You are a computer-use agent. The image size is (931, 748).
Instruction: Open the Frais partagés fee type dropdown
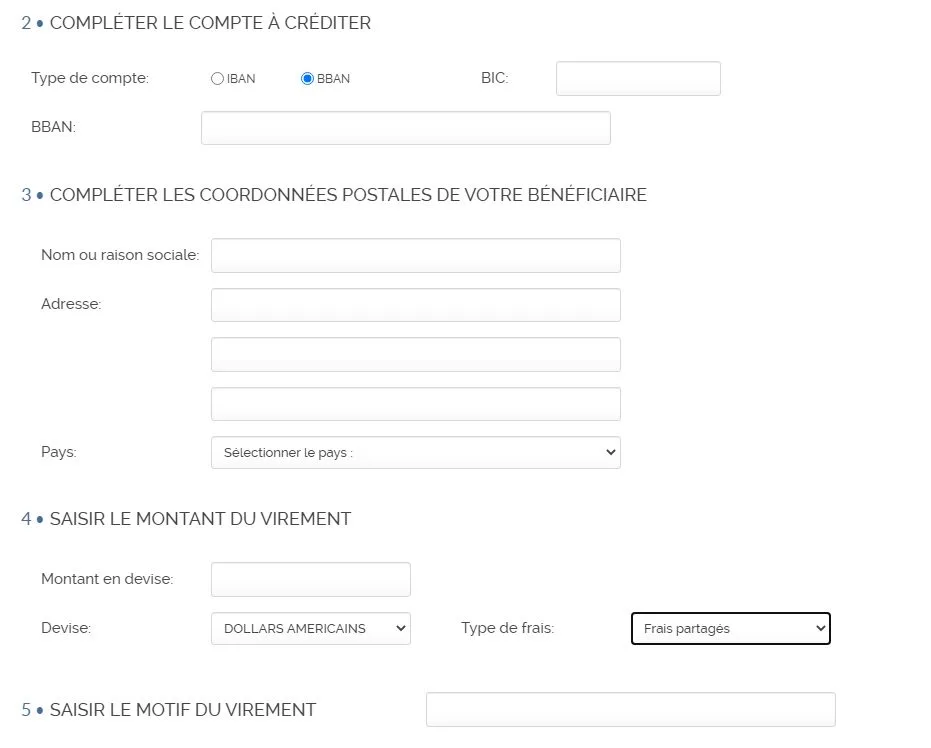[730, 629]
